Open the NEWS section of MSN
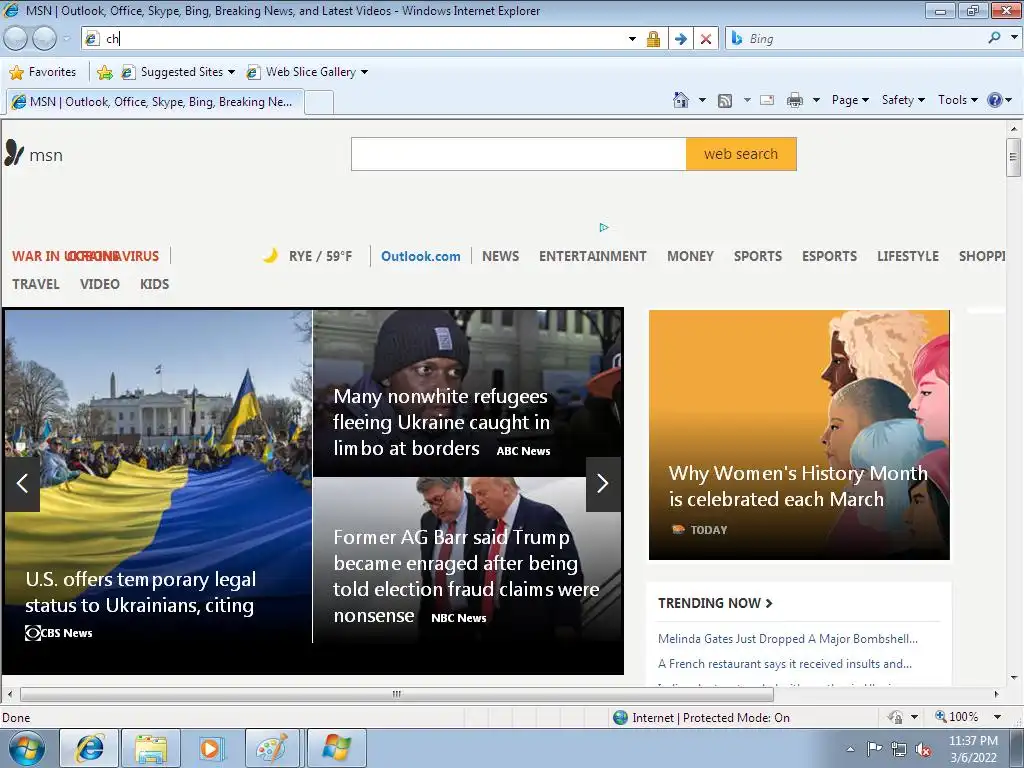Image resolution: width=1024 pixels, height=768 pixels. [x=500, y=256]
